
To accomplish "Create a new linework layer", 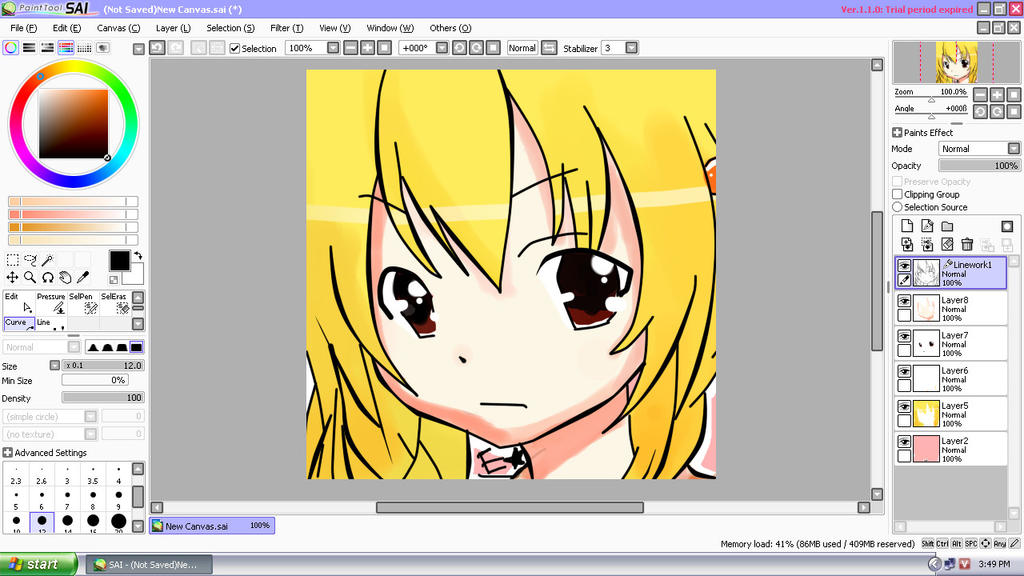I will tap(927, 226).
